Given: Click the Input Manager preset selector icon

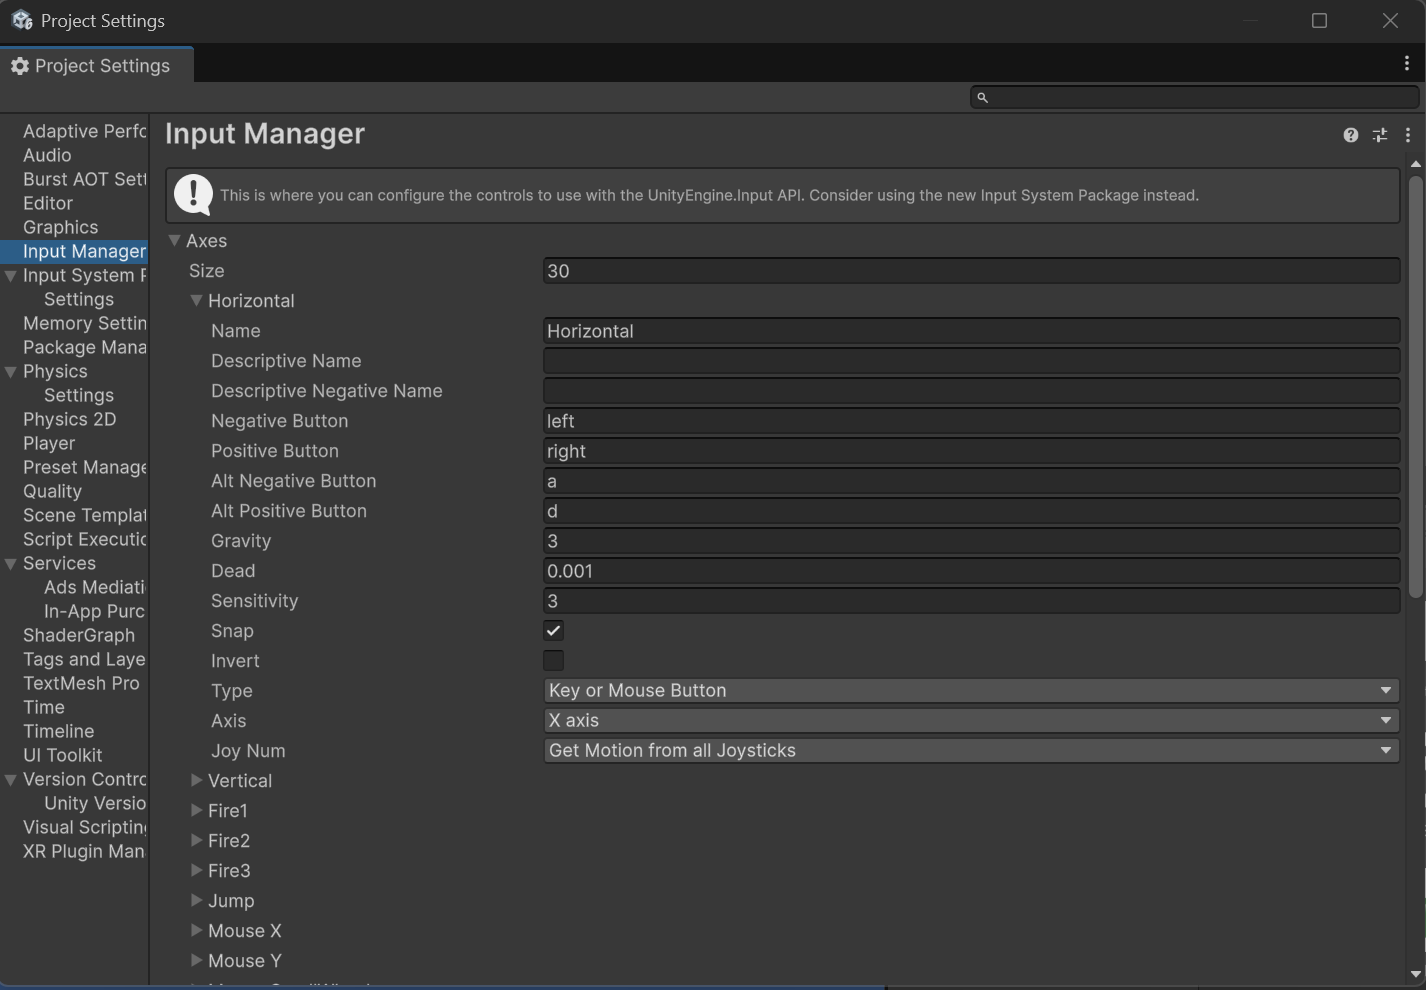Looking at the screenshot, I should pos(1380,135).
